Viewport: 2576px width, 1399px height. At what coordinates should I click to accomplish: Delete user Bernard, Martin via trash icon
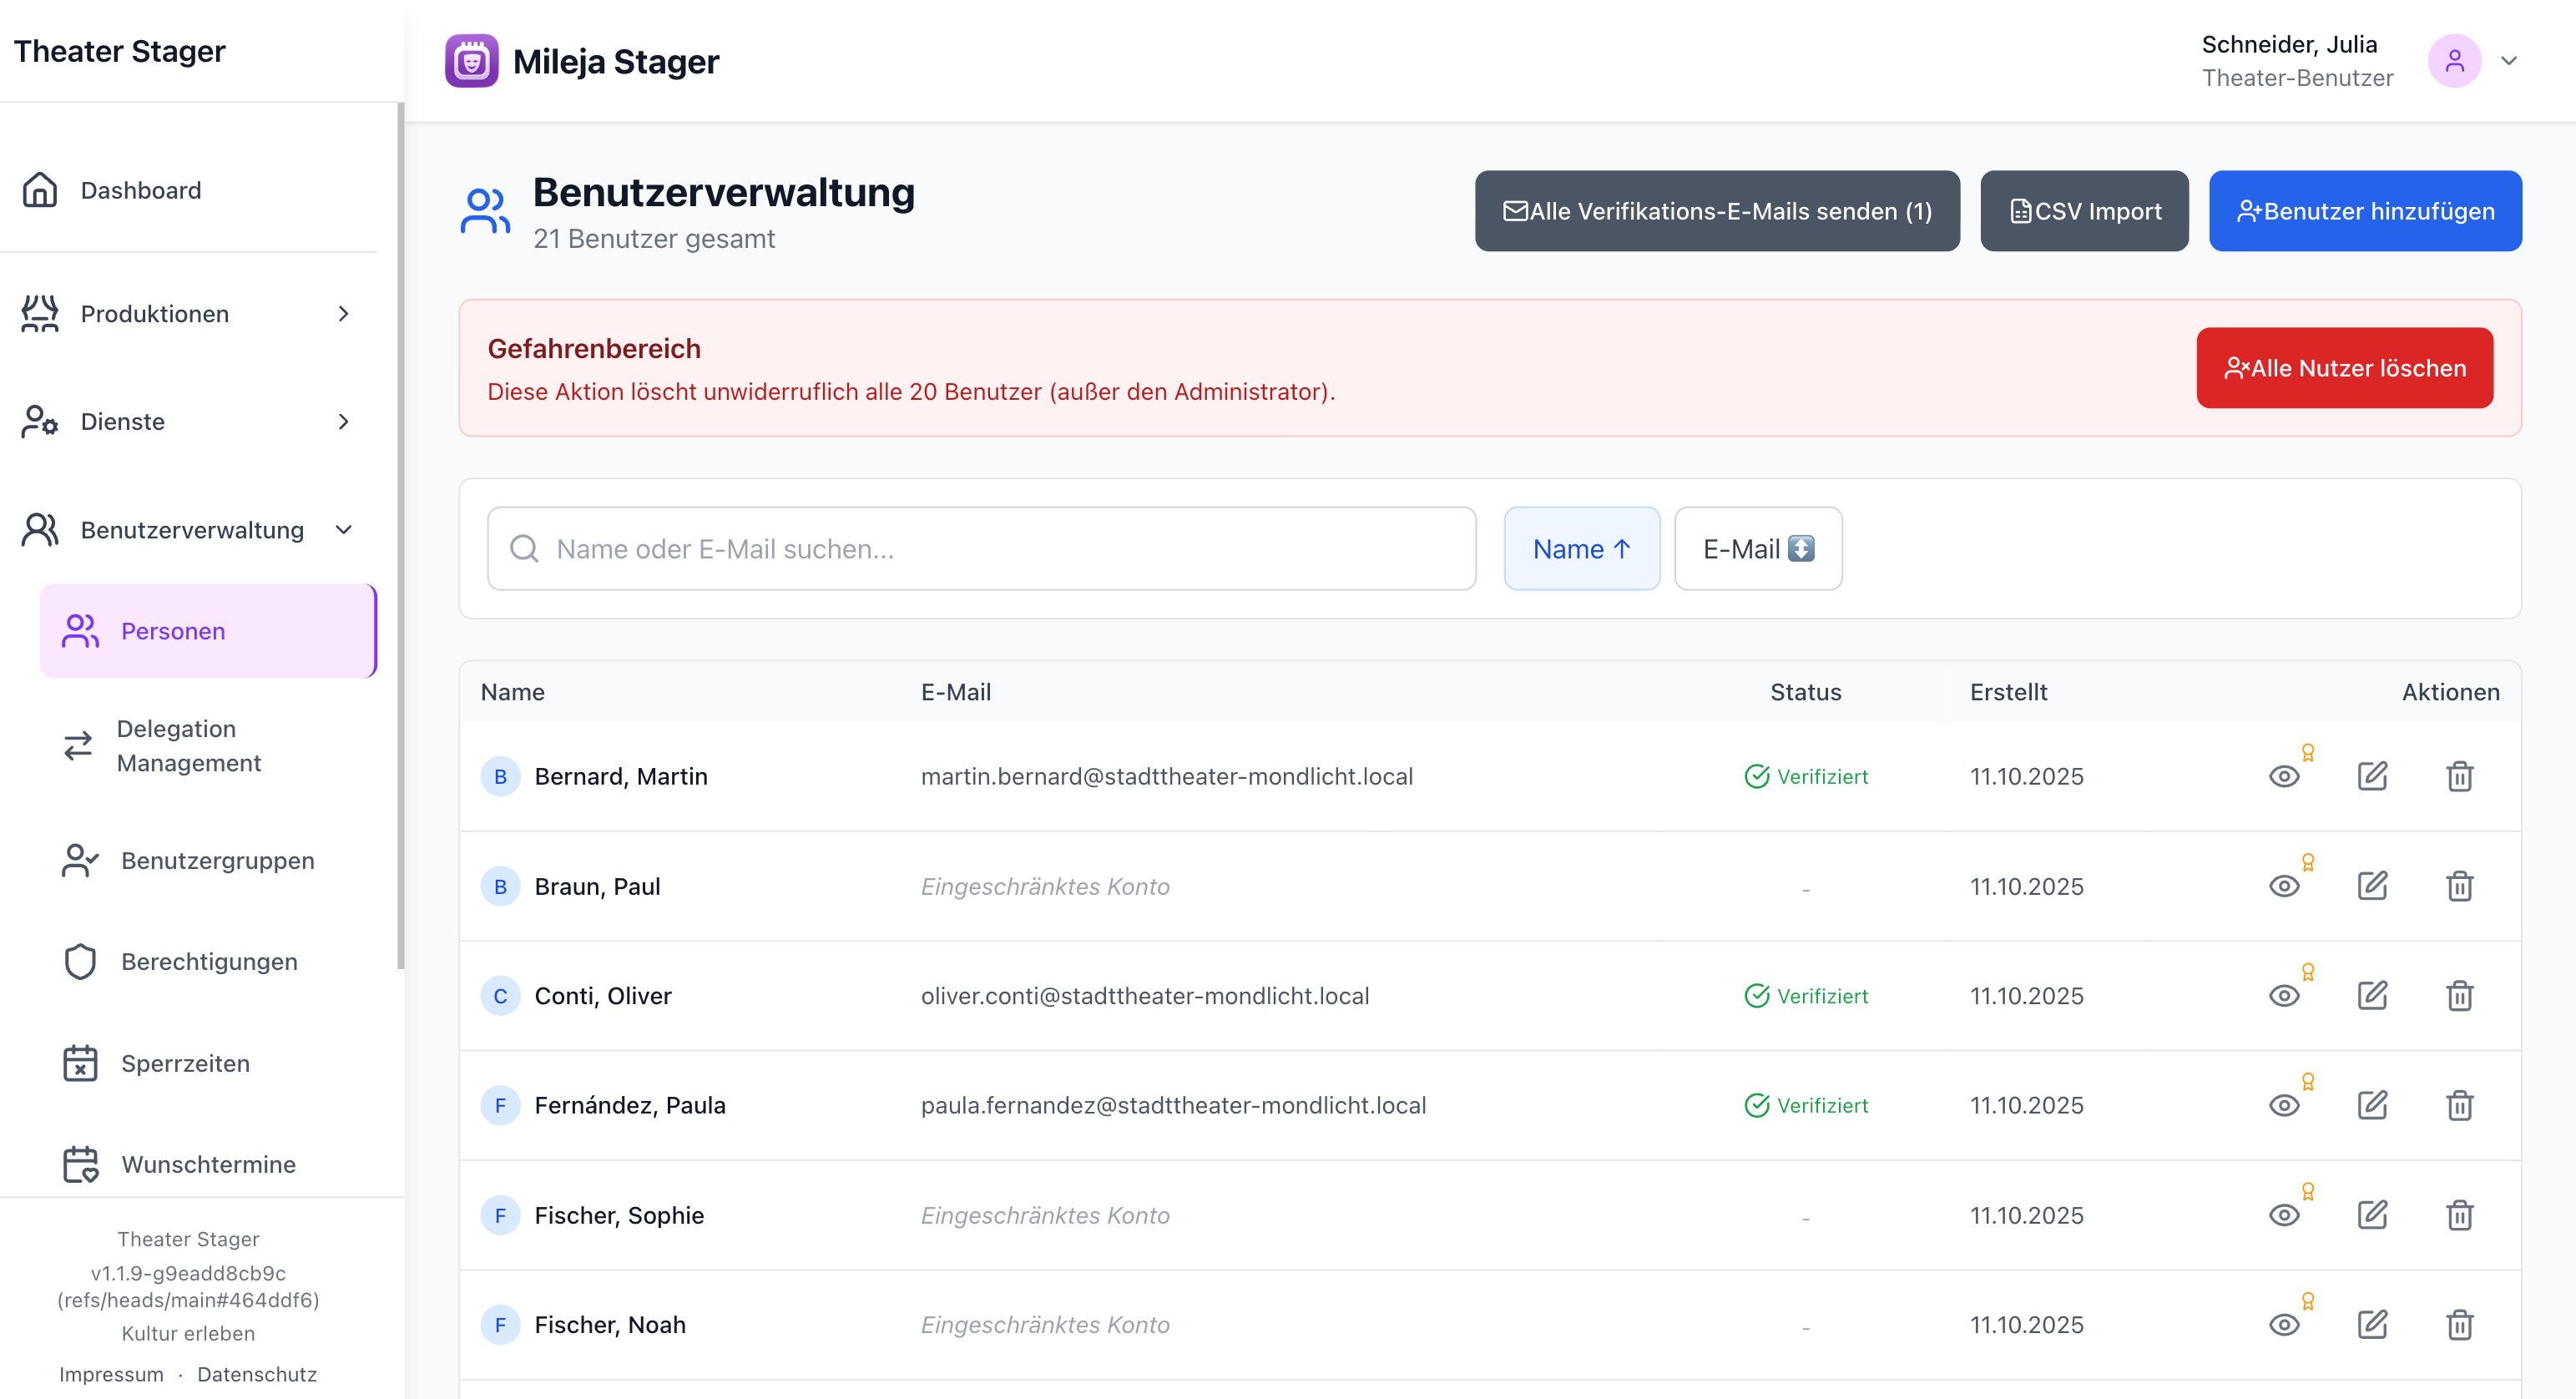tap(2459, 776)
